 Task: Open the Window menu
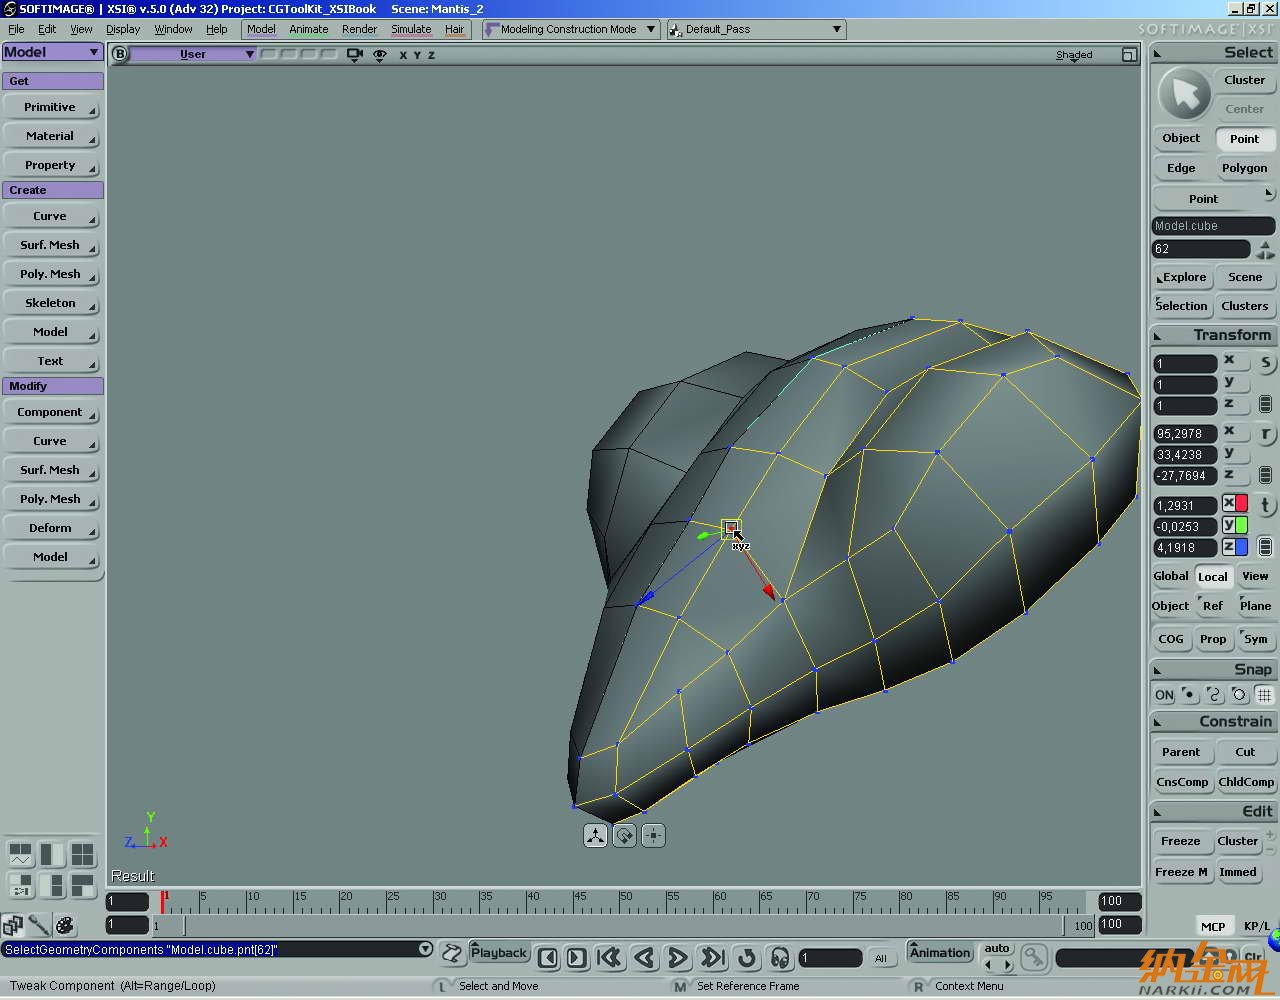tap(173, 29)
